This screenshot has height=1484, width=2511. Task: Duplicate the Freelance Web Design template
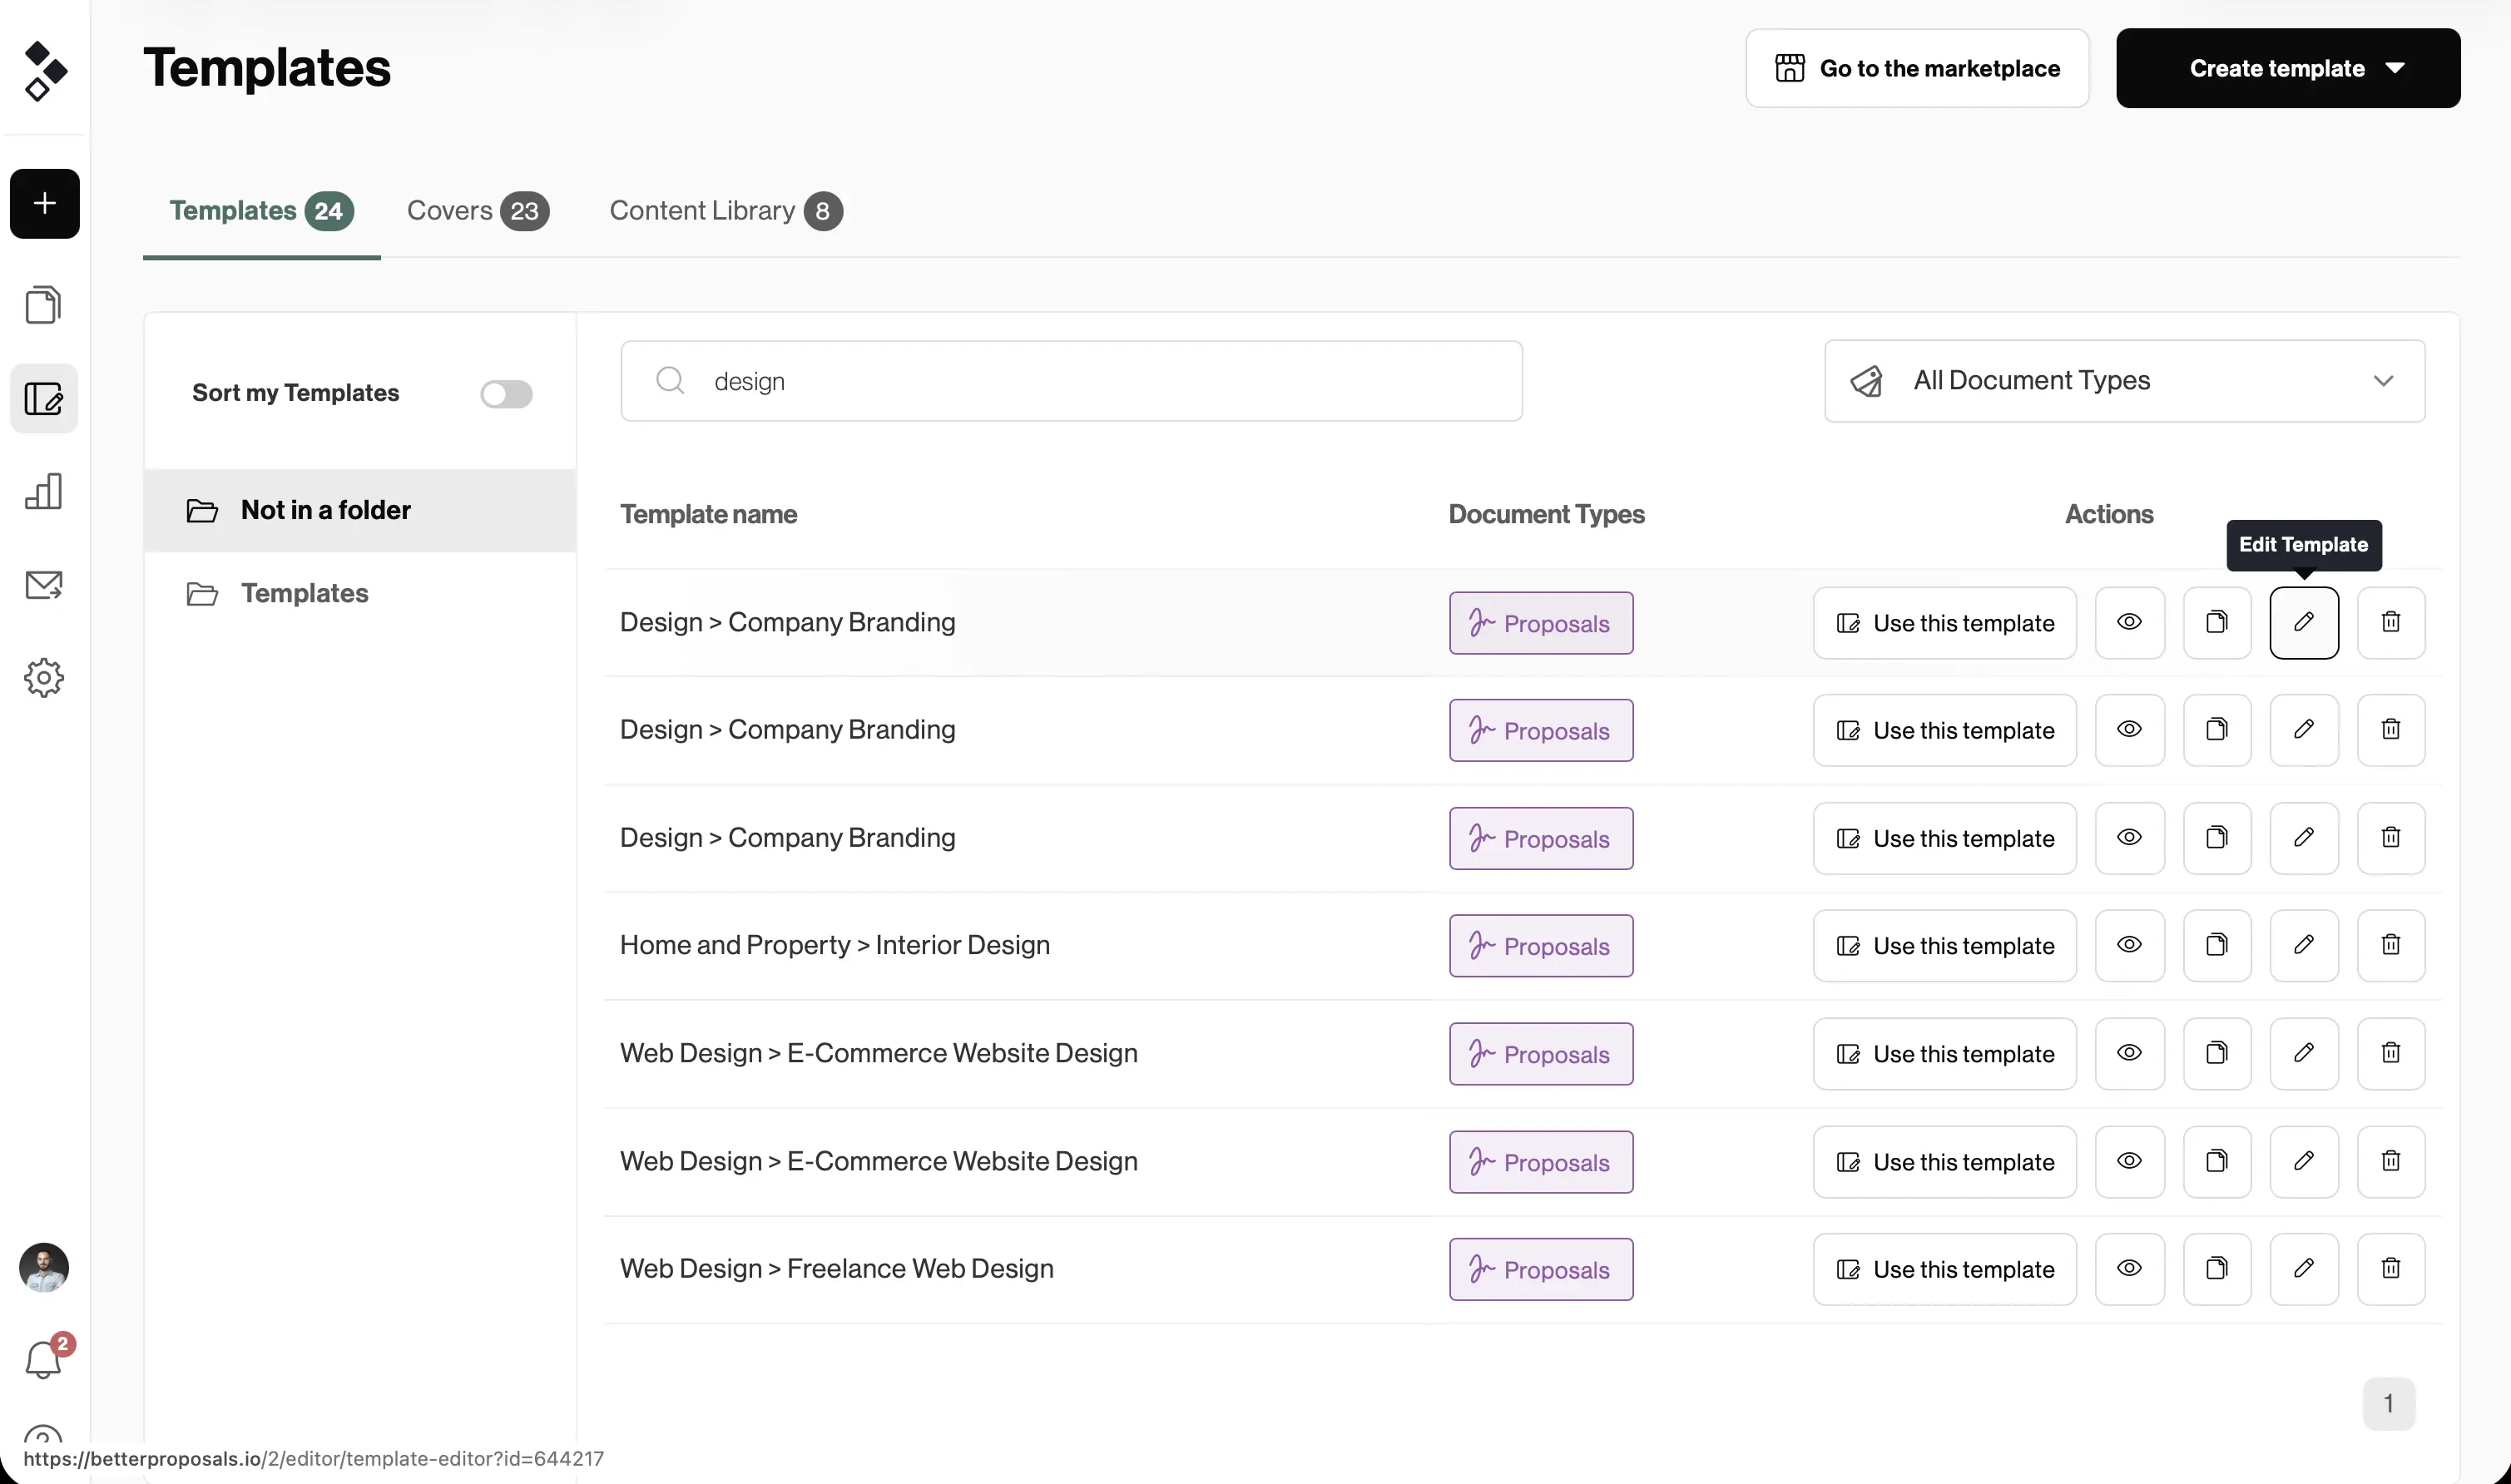[2217, 1270]
